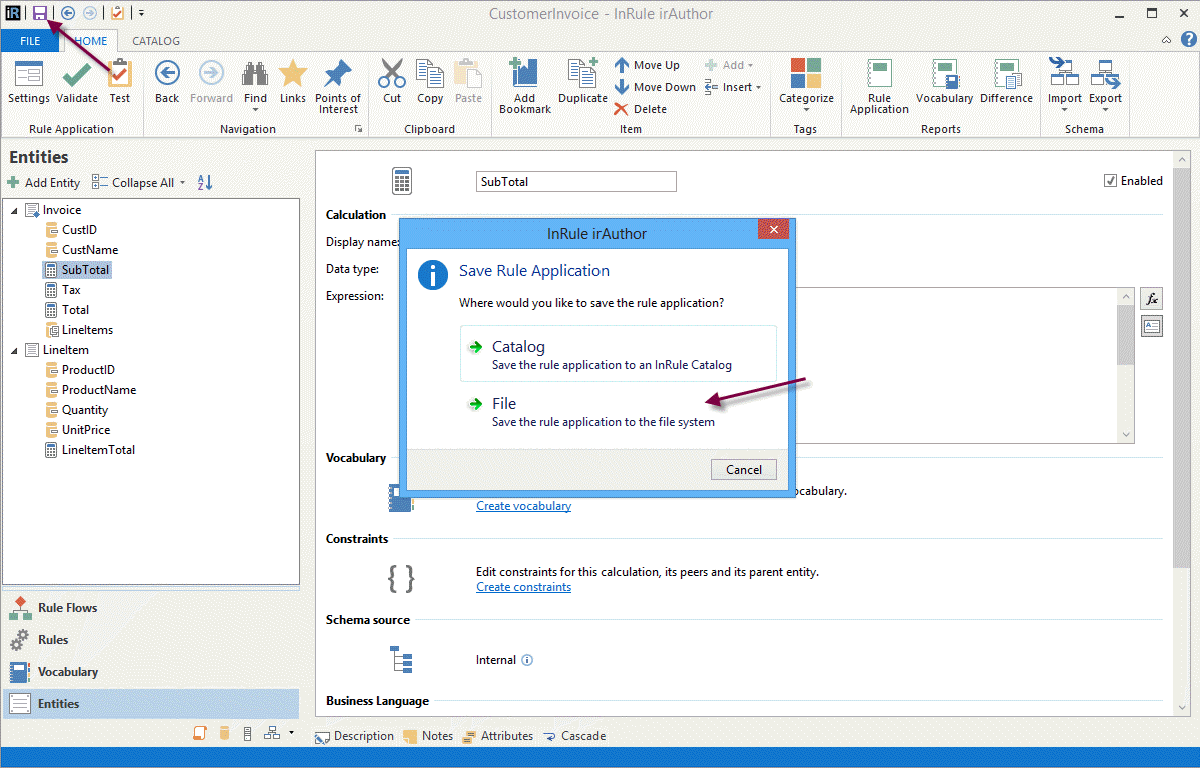Click the Points of Interest pin icon
The height and width of the screenshot is (768, 1200).
tap(338, 74)
